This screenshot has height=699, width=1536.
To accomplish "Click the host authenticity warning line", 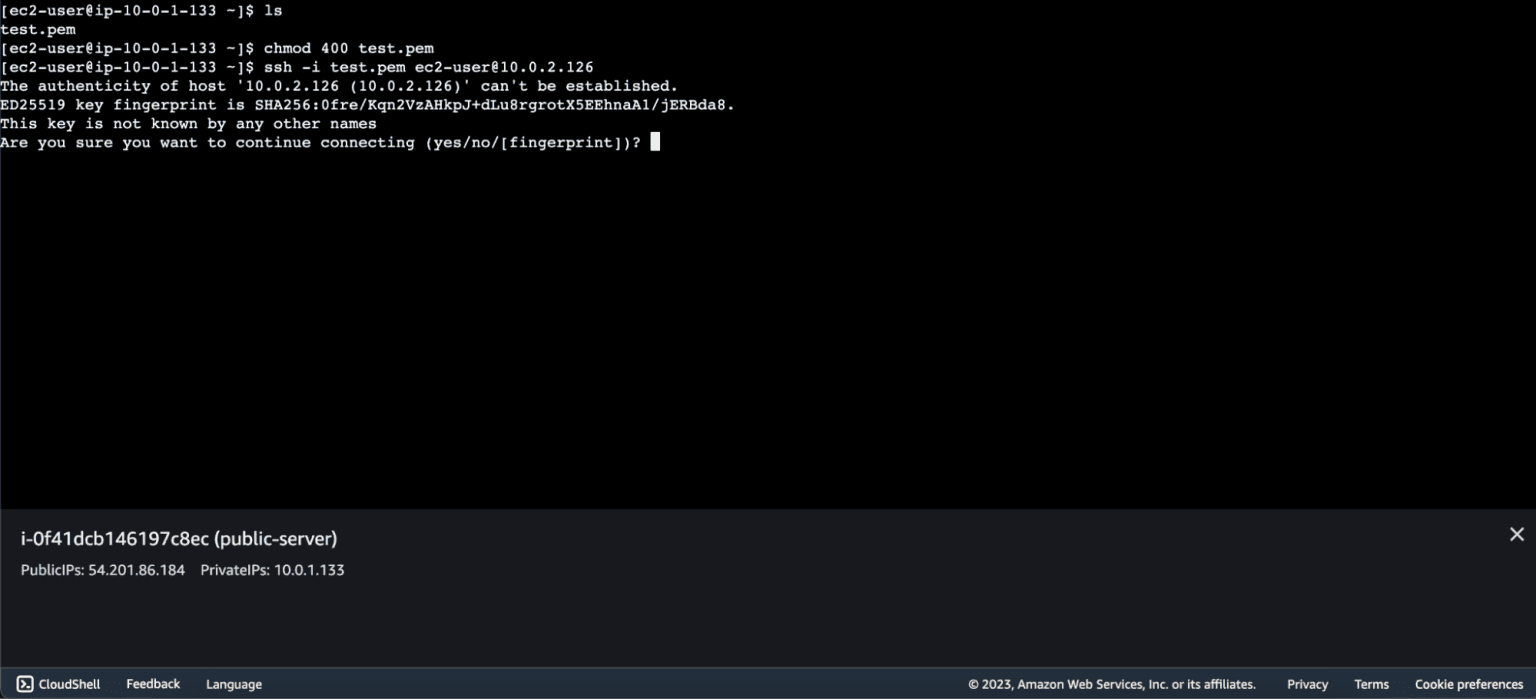I will (x=338, y=86).
